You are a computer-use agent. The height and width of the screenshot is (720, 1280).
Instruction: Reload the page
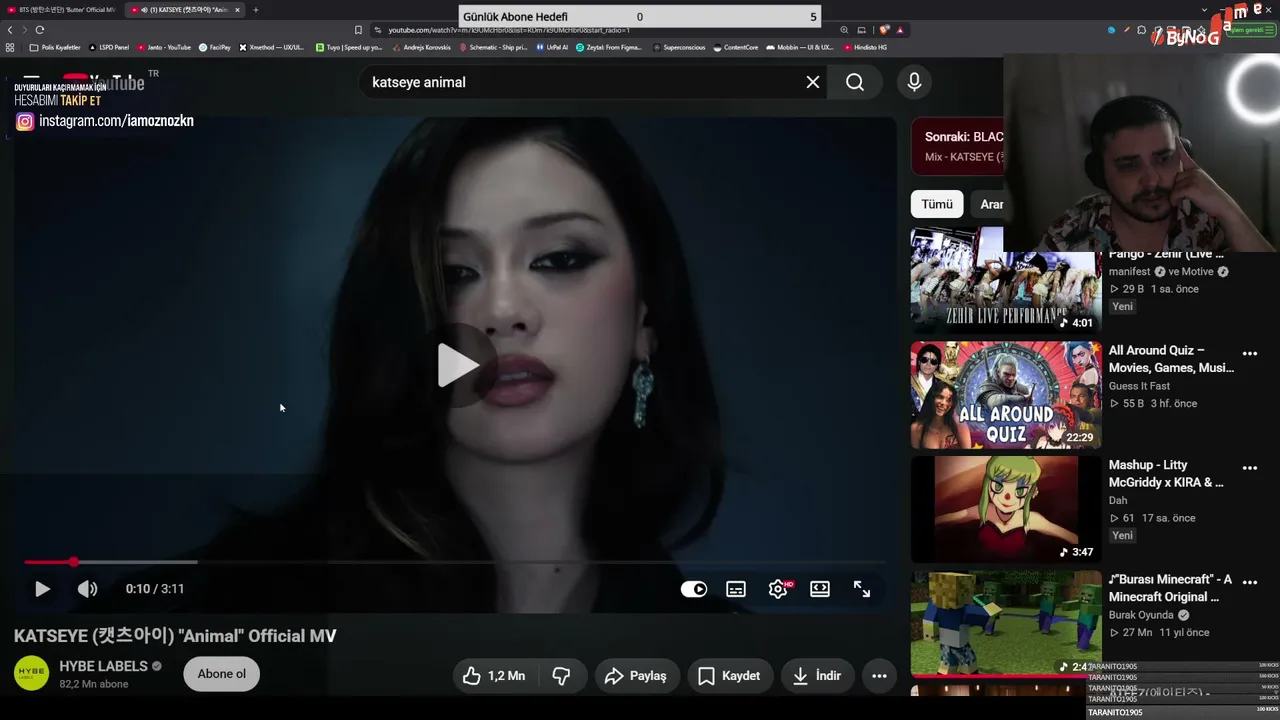[x=40, y=30]
